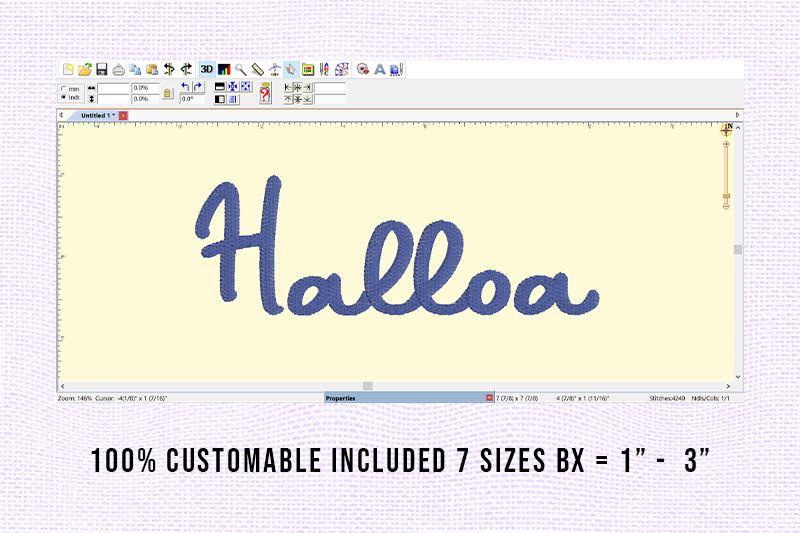Click the vertical scrollbar thumb
This screenshot has width=800, height=533.
tap(738, 249)
